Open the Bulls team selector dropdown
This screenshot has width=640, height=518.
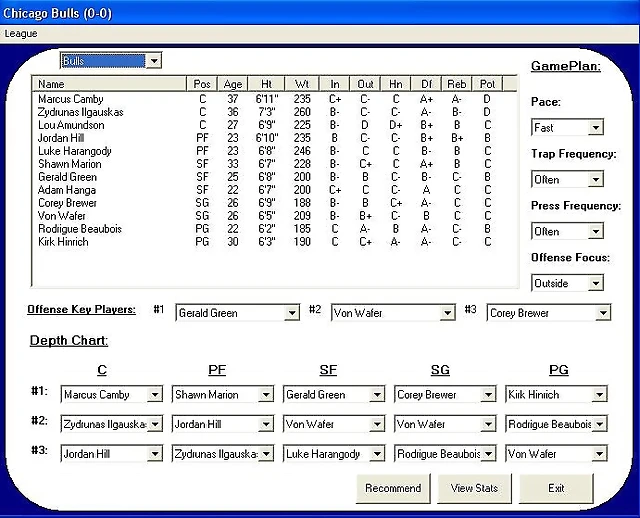coord(111,61)
